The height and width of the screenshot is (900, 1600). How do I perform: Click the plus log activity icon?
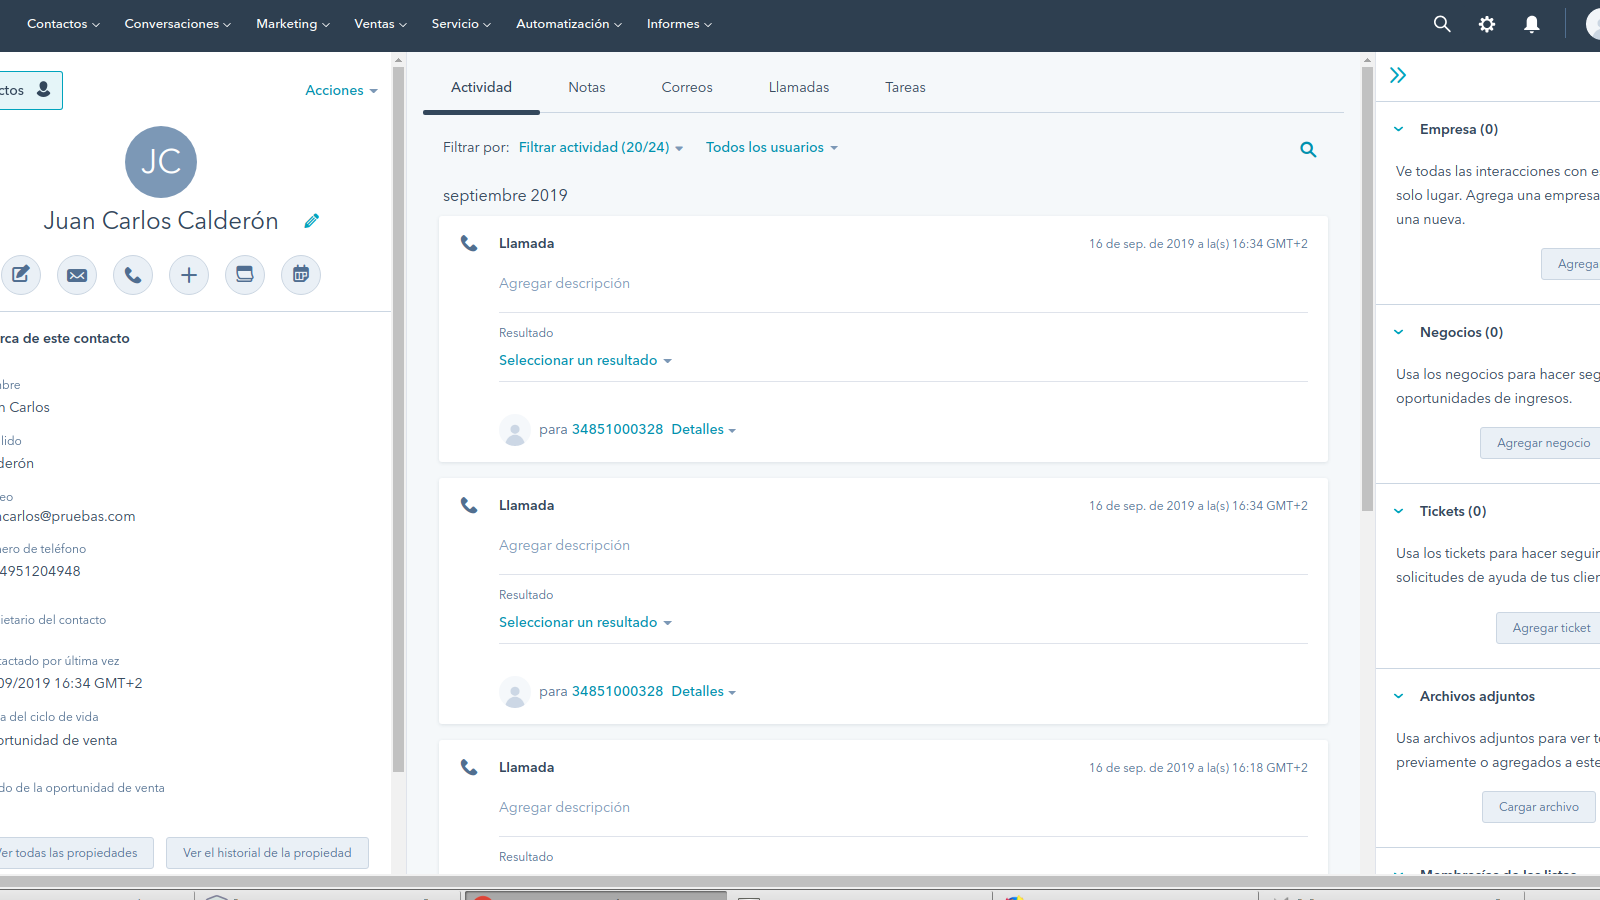[x=189, y=275]
